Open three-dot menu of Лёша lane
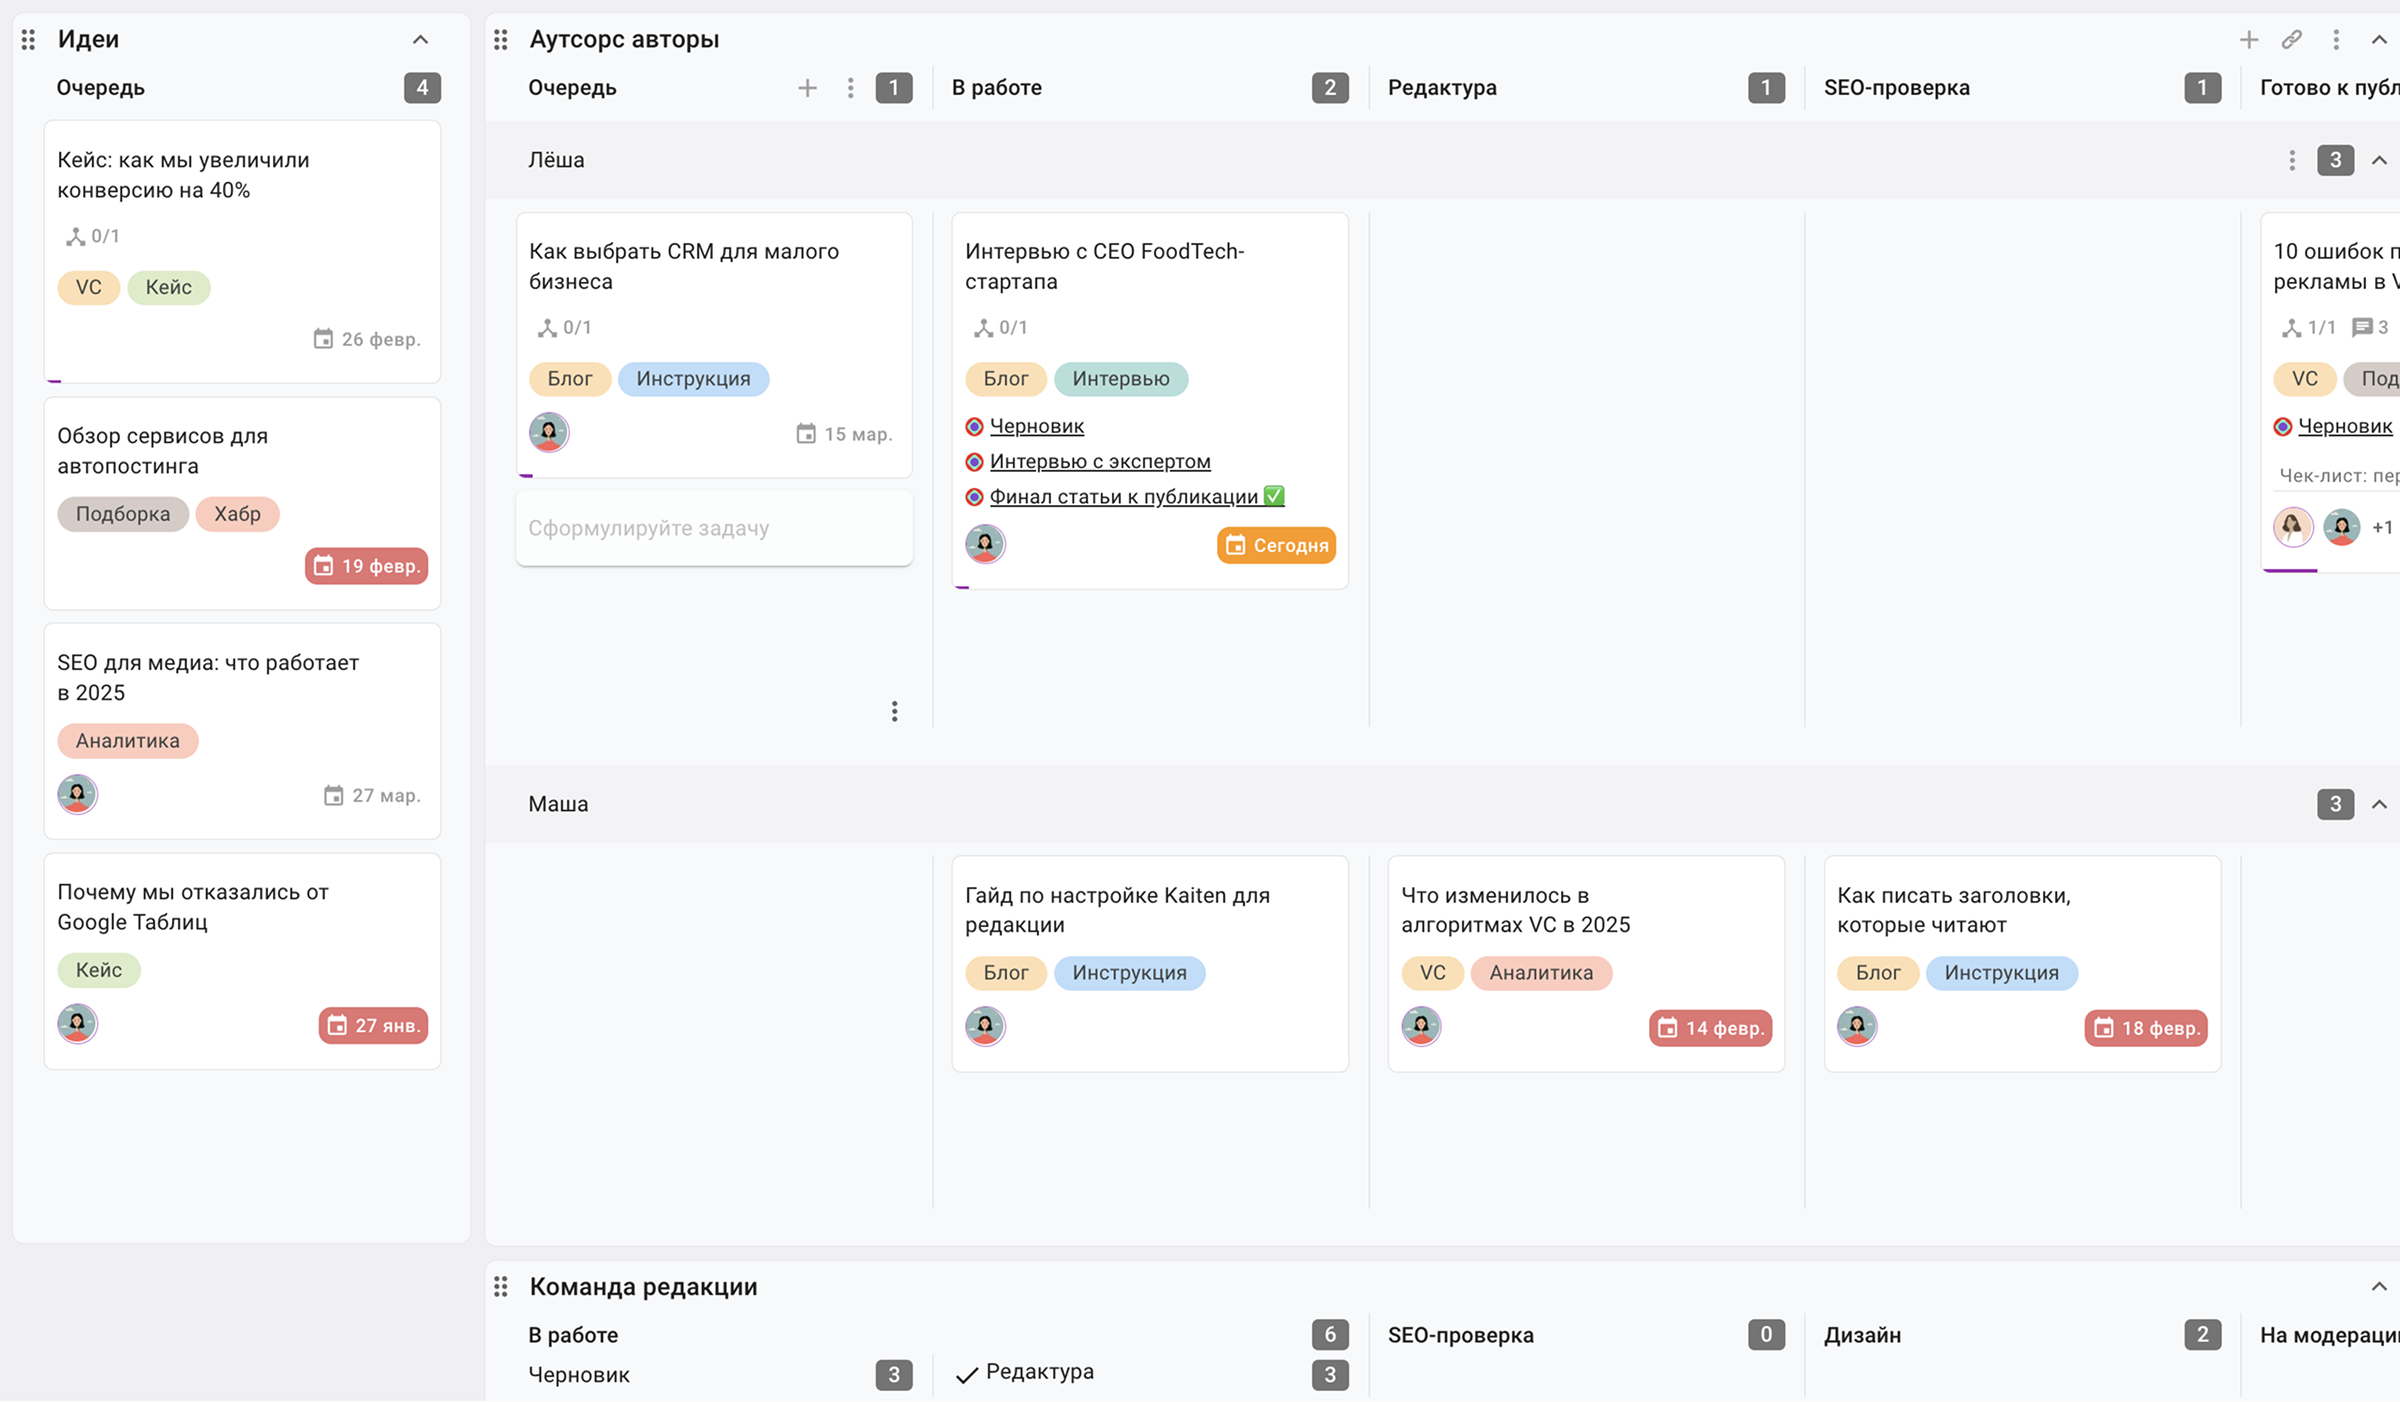Image resolution: width=2400 pixels, height=1402 pixels. [x=2292, y=160]
